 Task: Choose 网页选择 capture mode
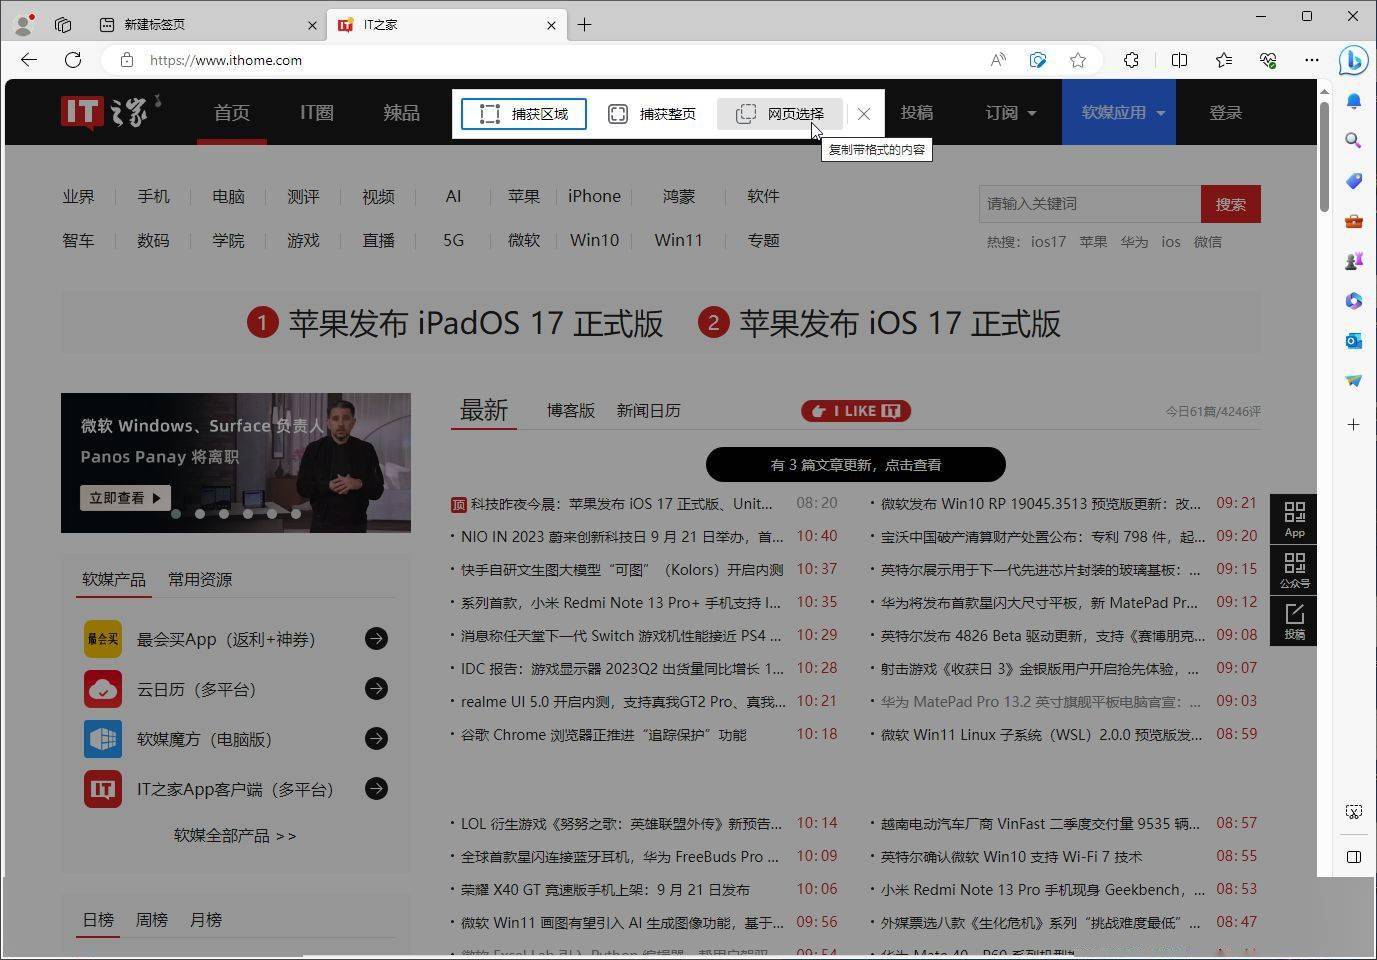click(x=780, y=114)
